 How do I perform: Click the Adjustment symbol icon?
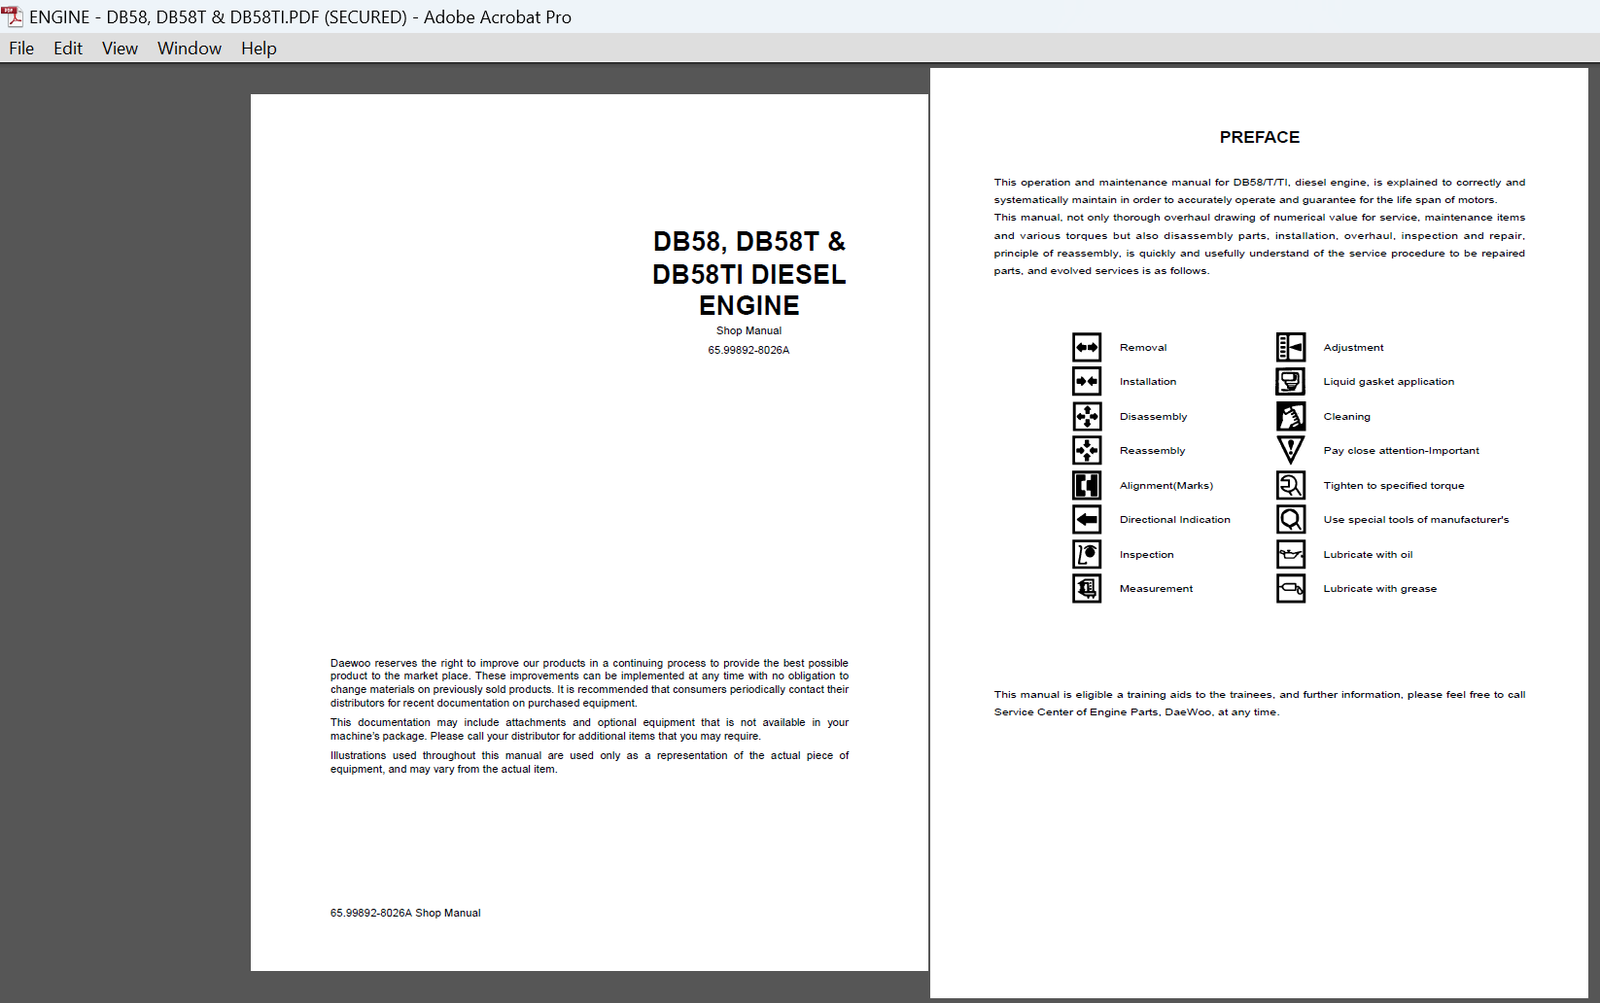(x=1291, y=347)
